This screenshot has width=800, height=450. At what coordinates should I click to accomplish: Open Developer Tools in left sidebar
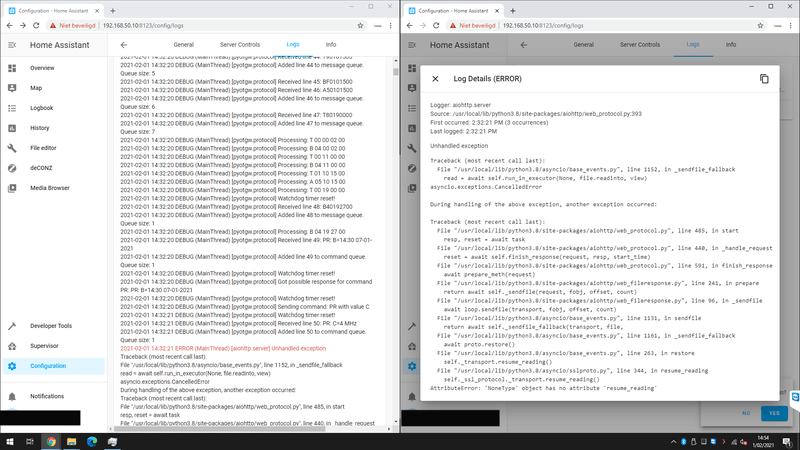pos(54,326)
